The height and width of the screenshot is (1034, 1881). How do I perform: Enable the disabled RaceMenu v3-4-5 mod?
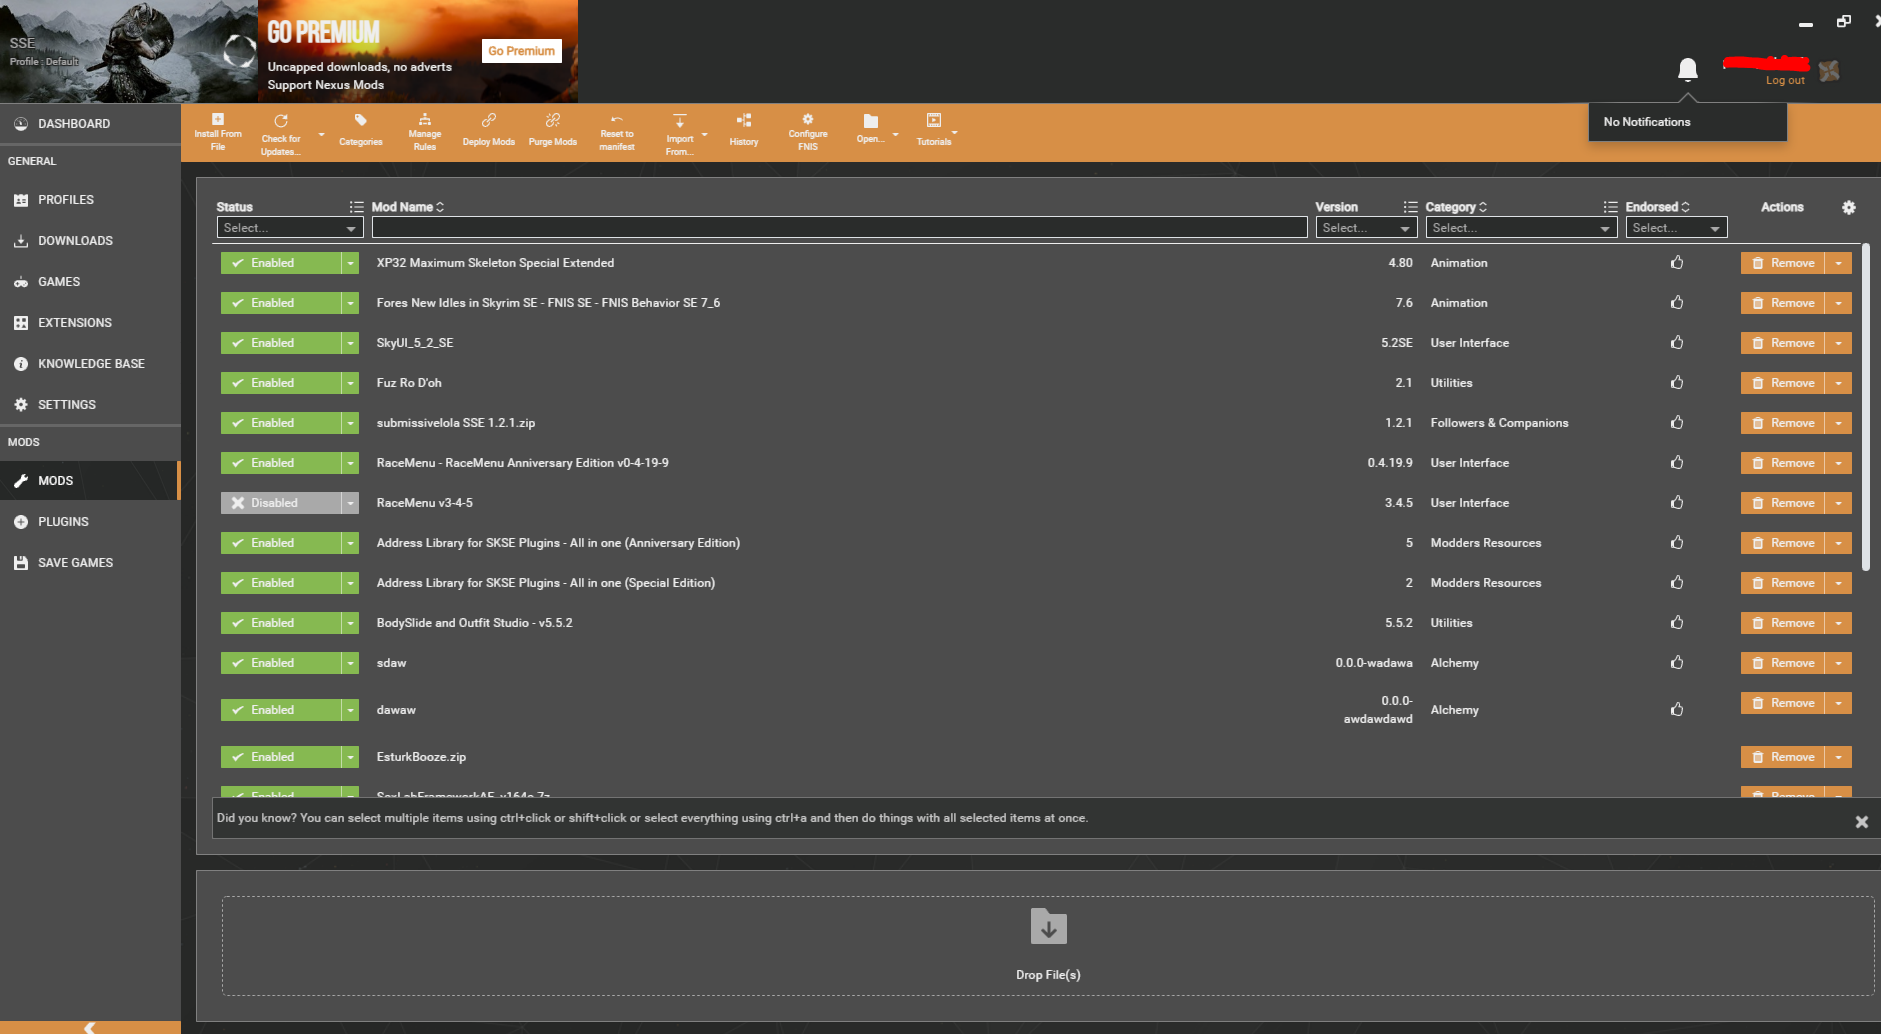281,503
